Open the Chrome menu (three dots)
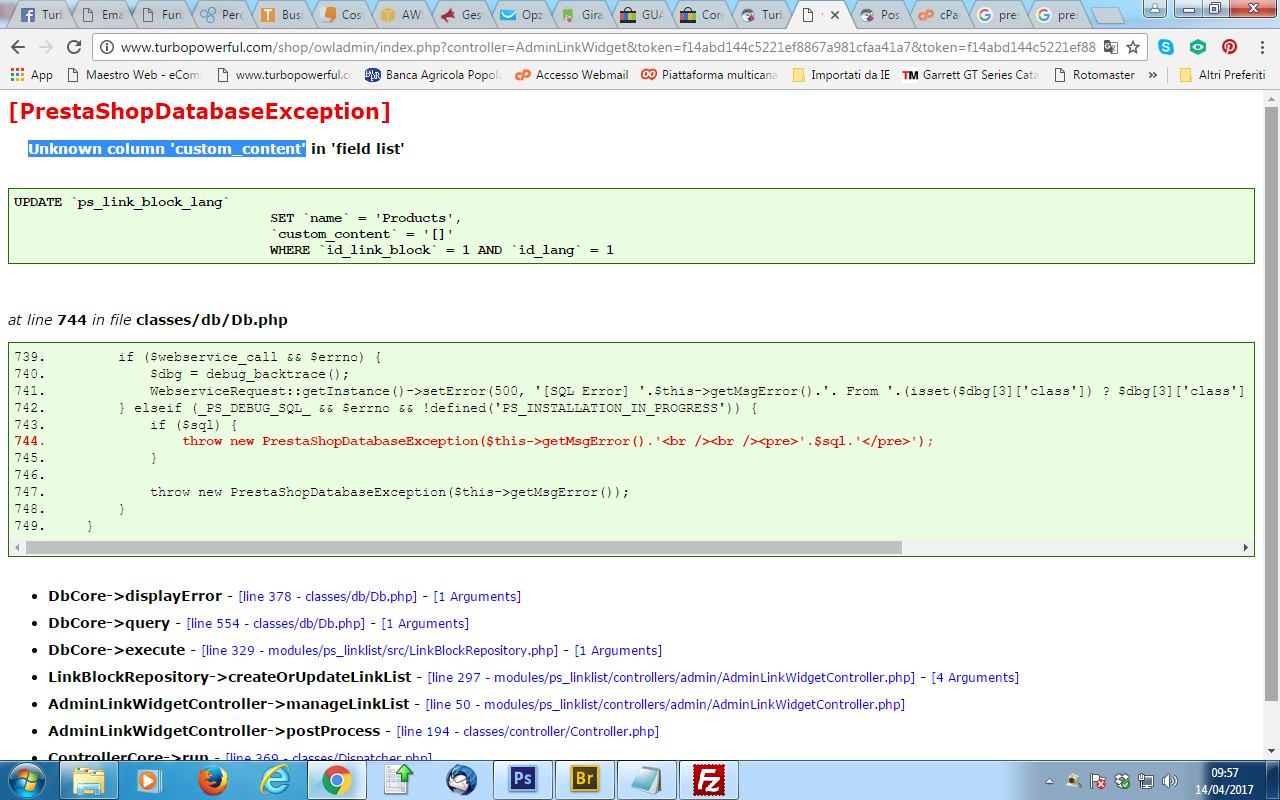The height and width of the screenshot is (800, 1280). pos(1261,47)
